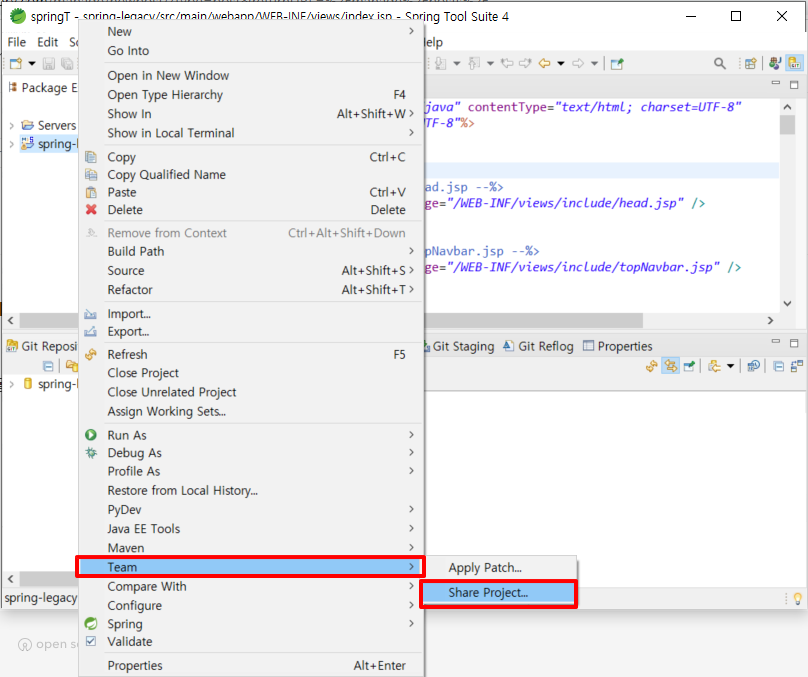Click the editor horizontal scroll right arrow
This screenshot has width=808, height=677.
pyautogui.click(x=770, y=320)
